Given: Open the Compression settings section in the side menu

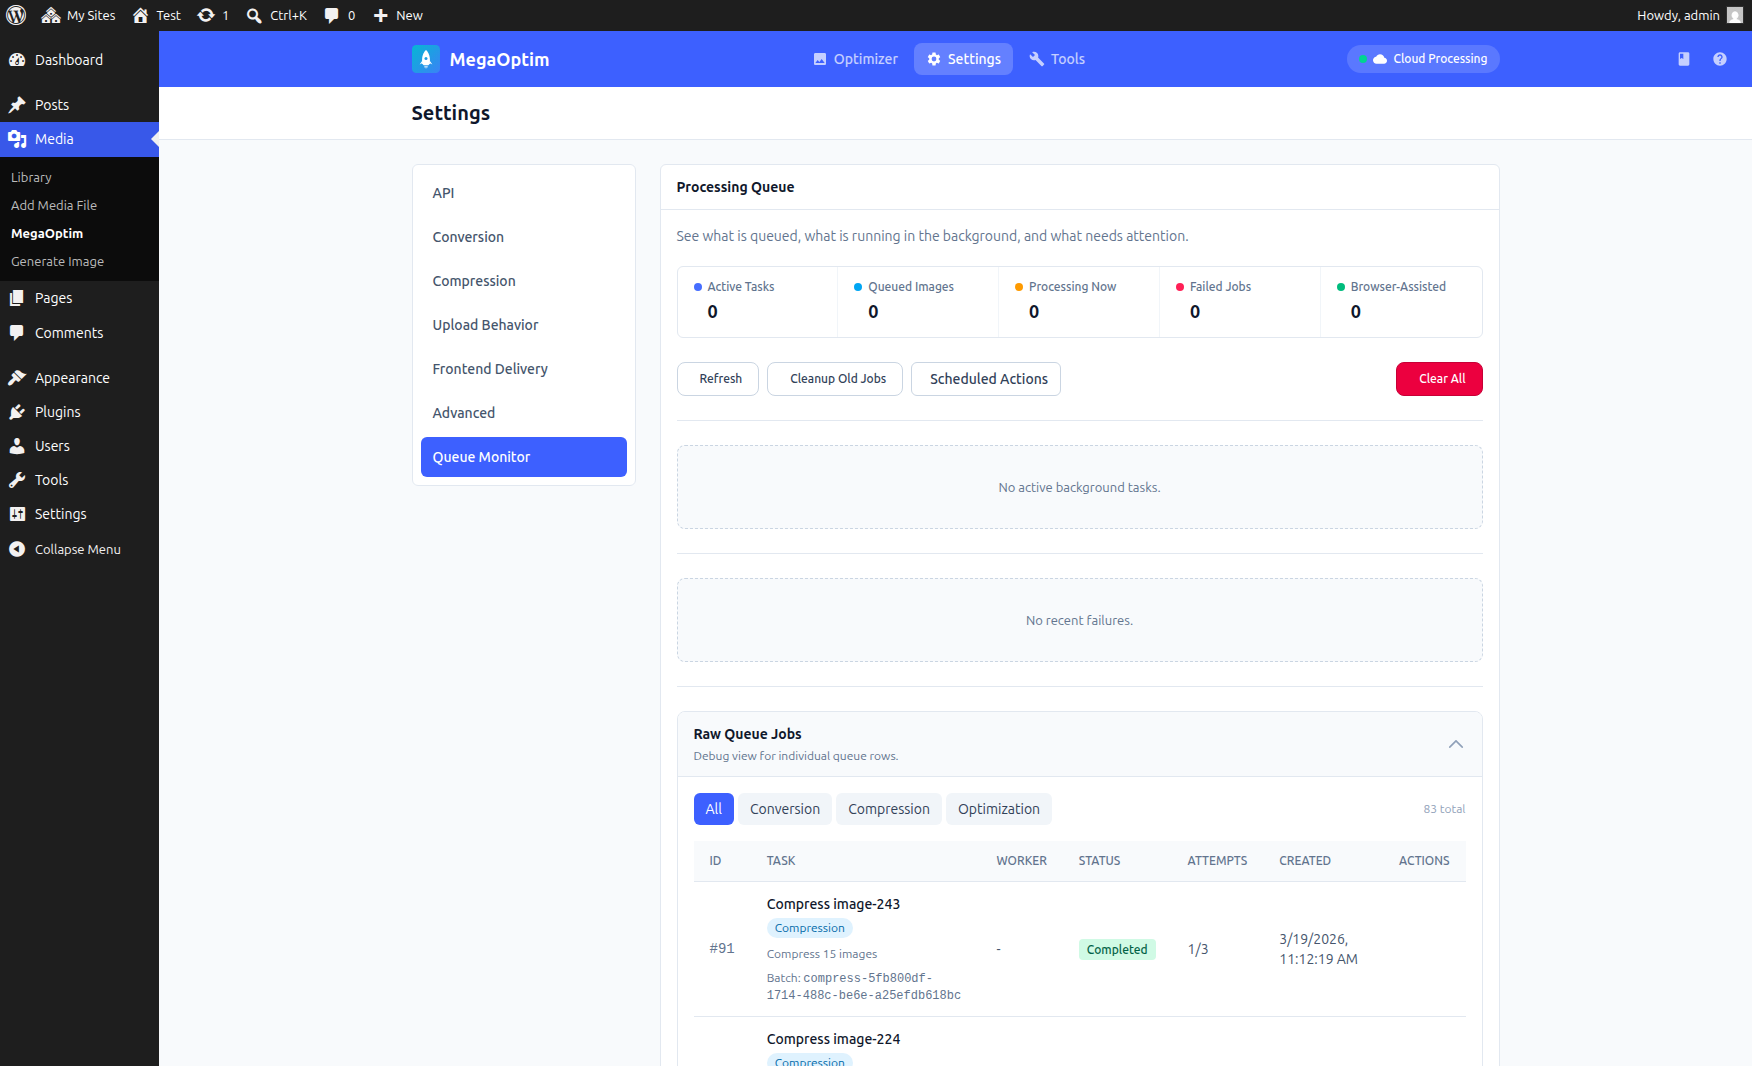Looking at the screenshot, I should coord(524,281).
